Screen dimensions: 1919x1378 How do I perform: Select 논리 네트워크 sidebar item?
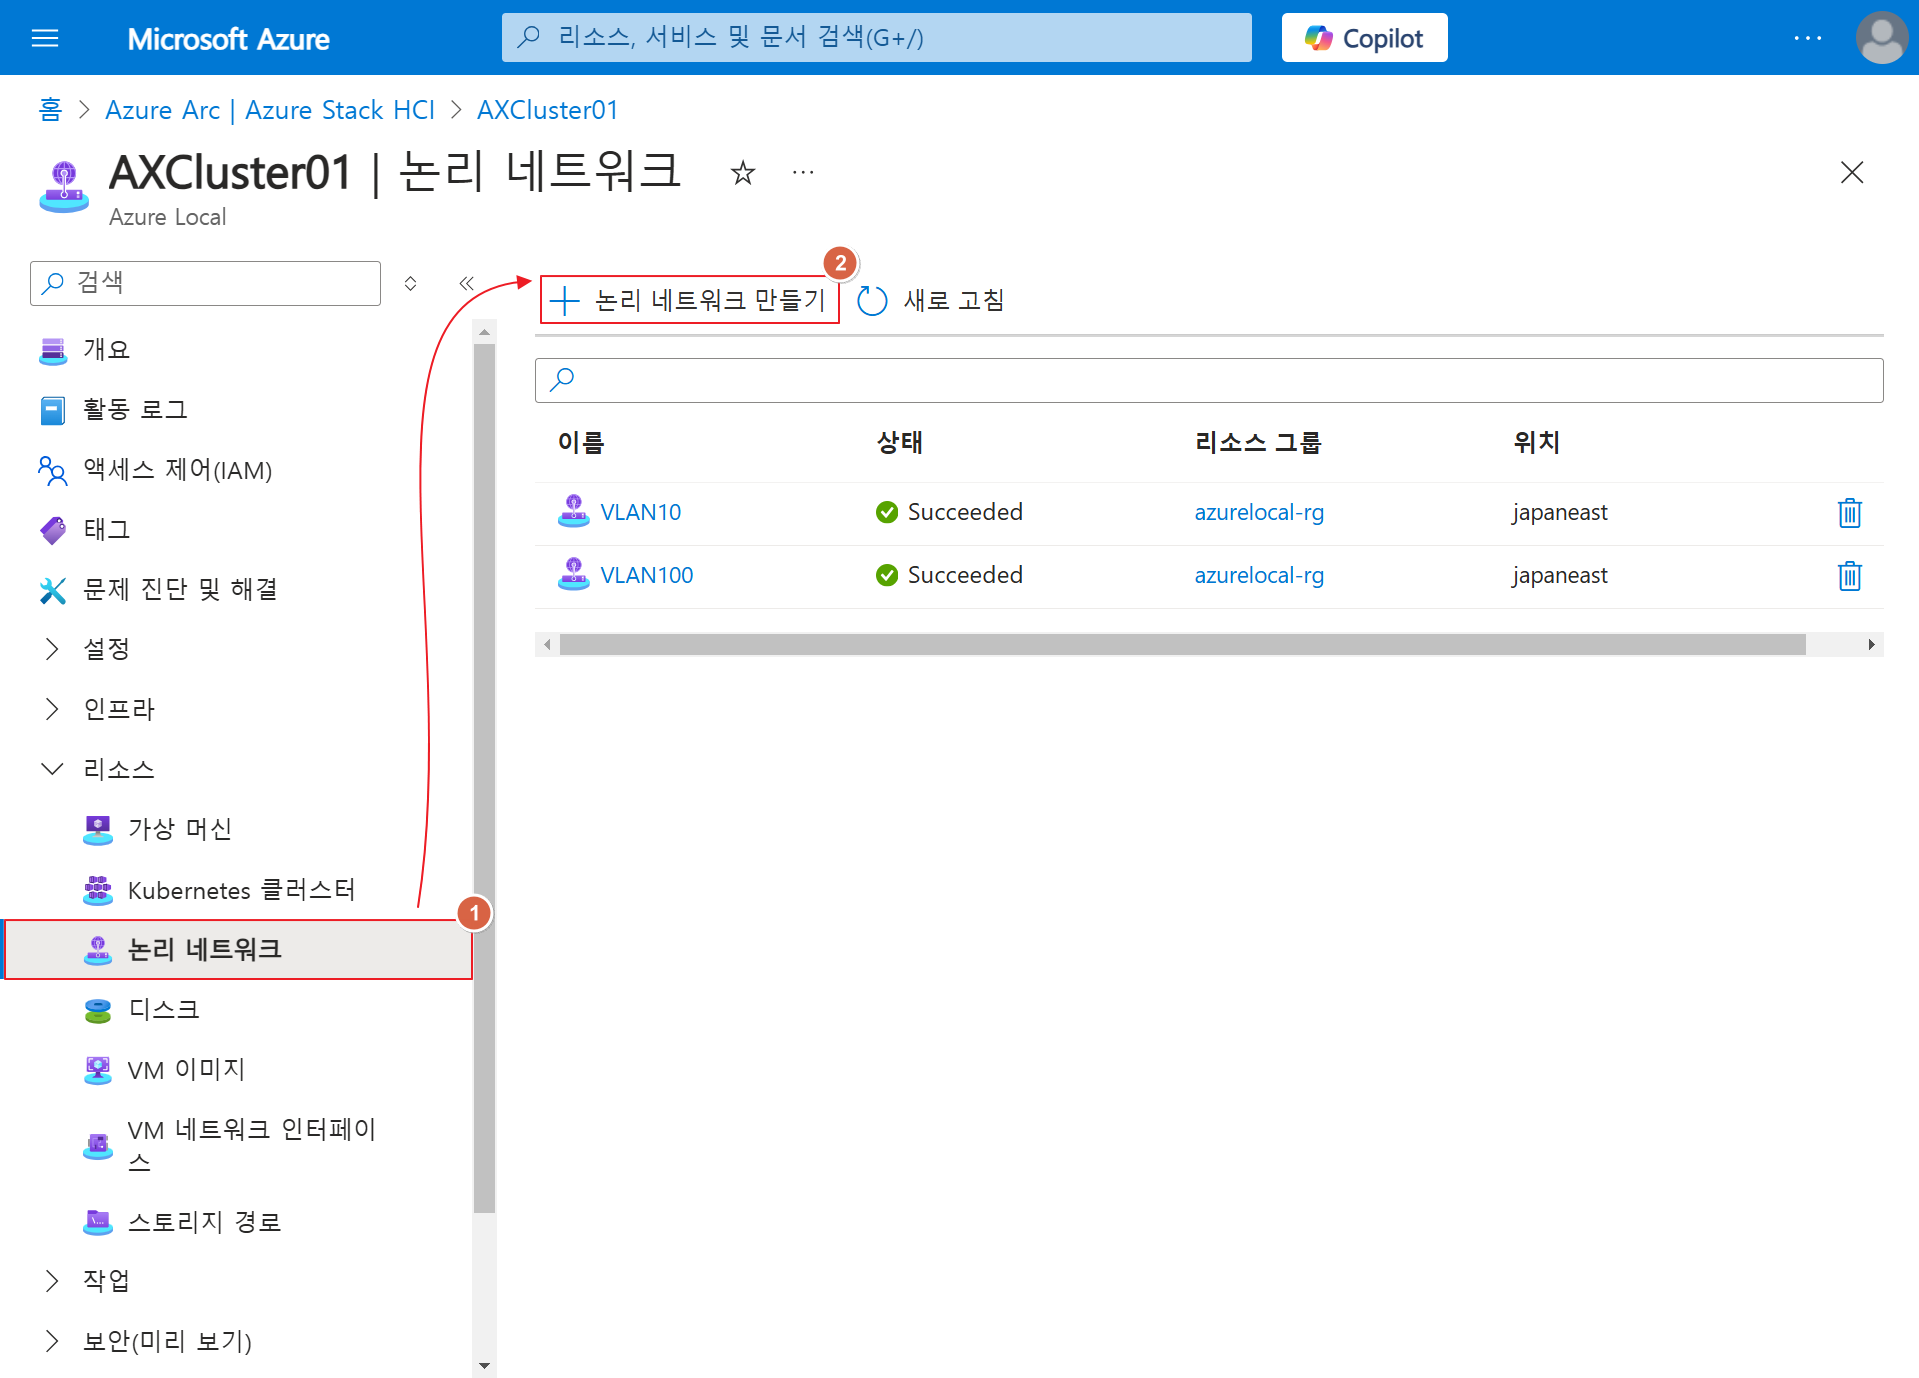pyautogui.click(x=238, y=950)
